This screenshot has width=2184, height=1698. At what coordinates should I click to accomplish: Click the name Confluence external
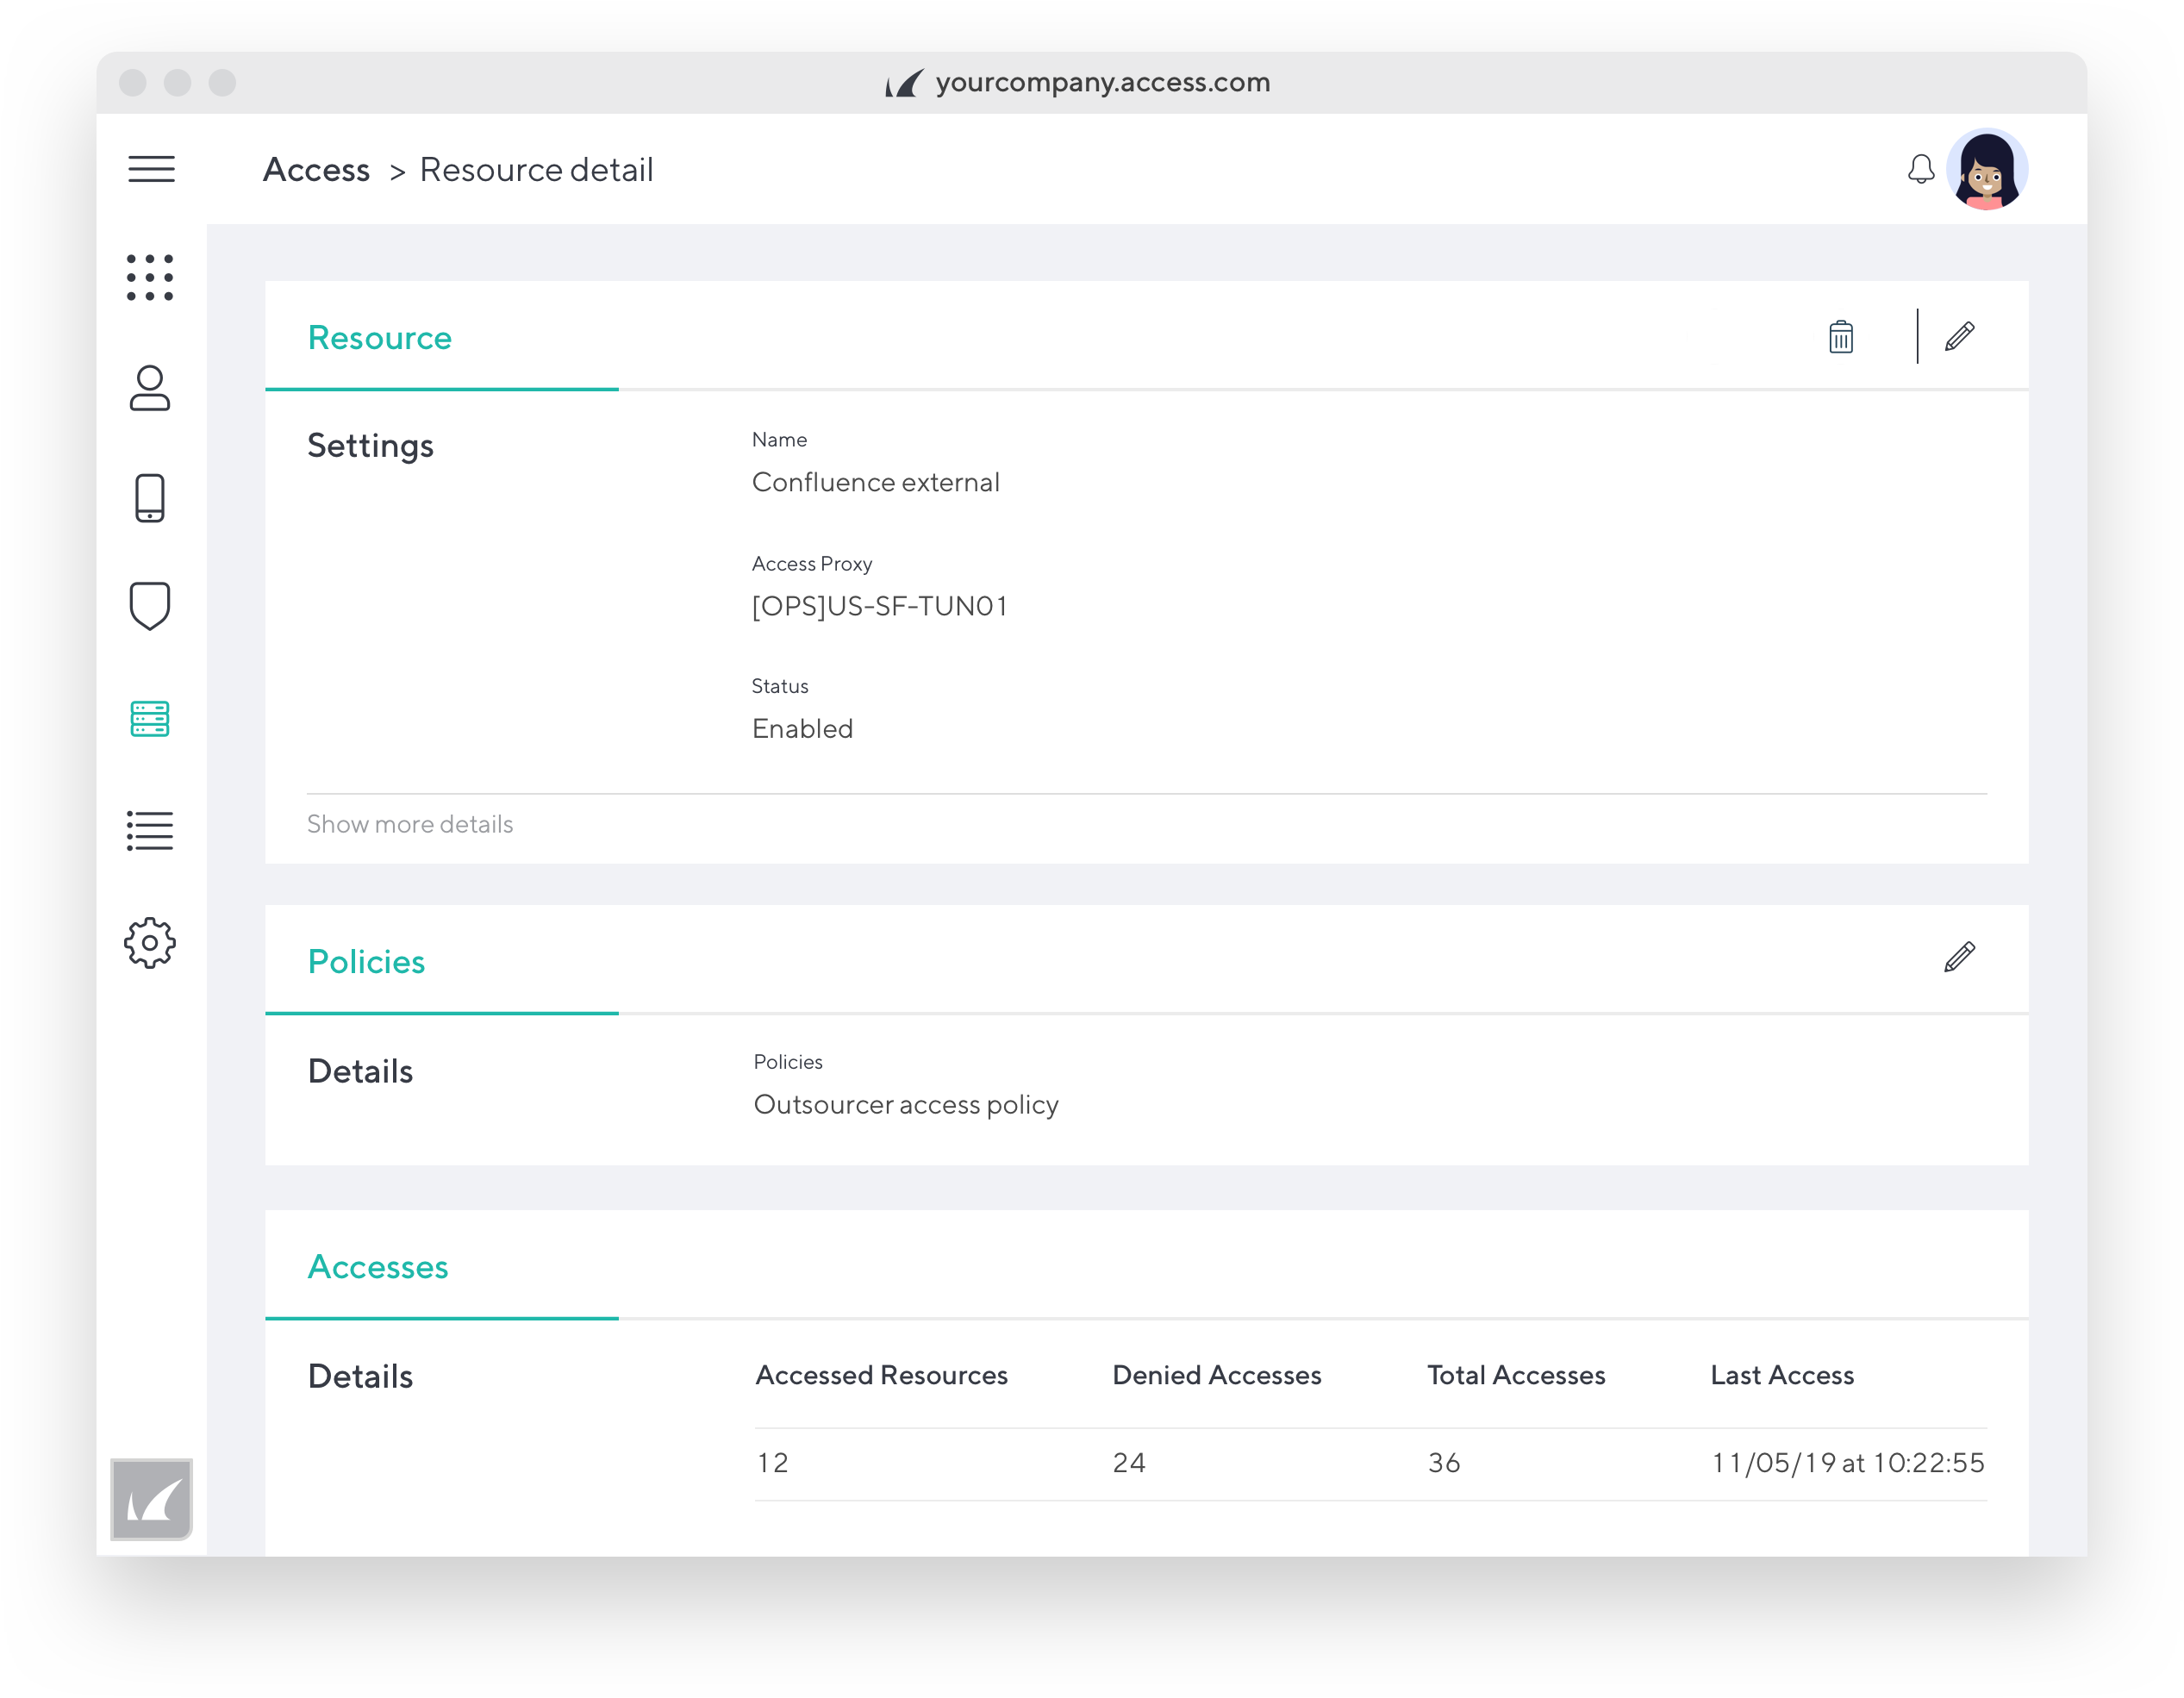[875, 482]
